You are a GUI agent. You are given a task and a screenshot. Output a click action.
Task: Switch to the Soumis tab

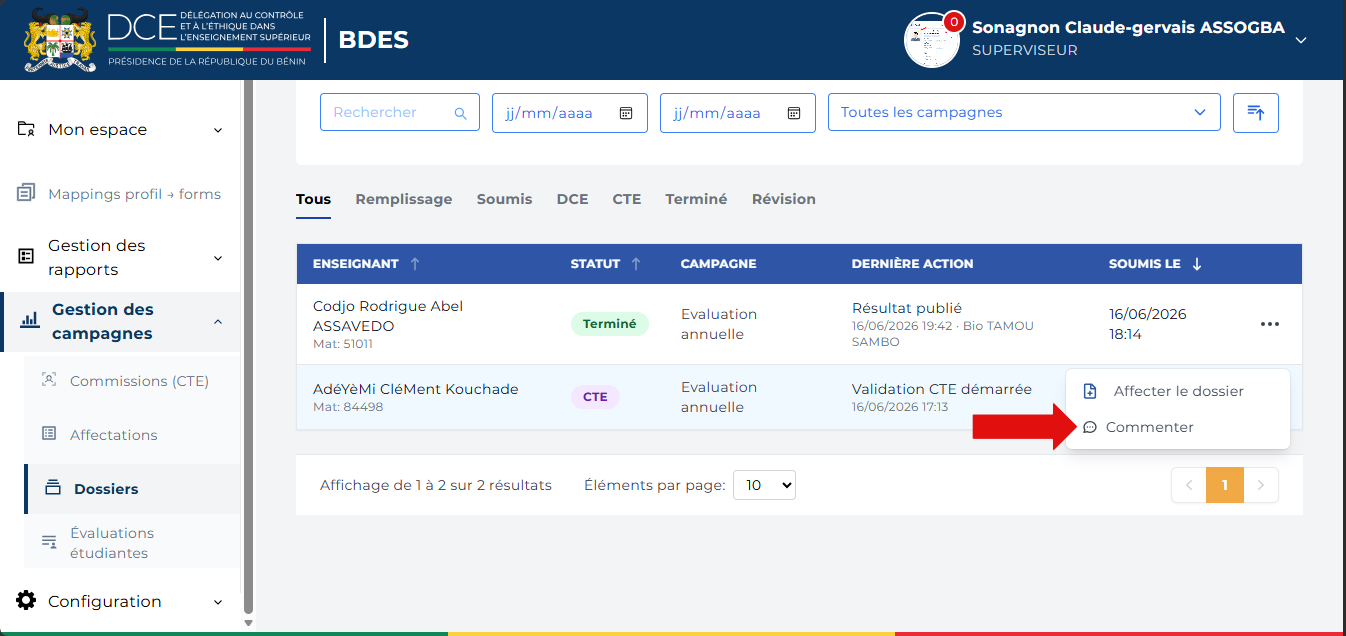505,199
